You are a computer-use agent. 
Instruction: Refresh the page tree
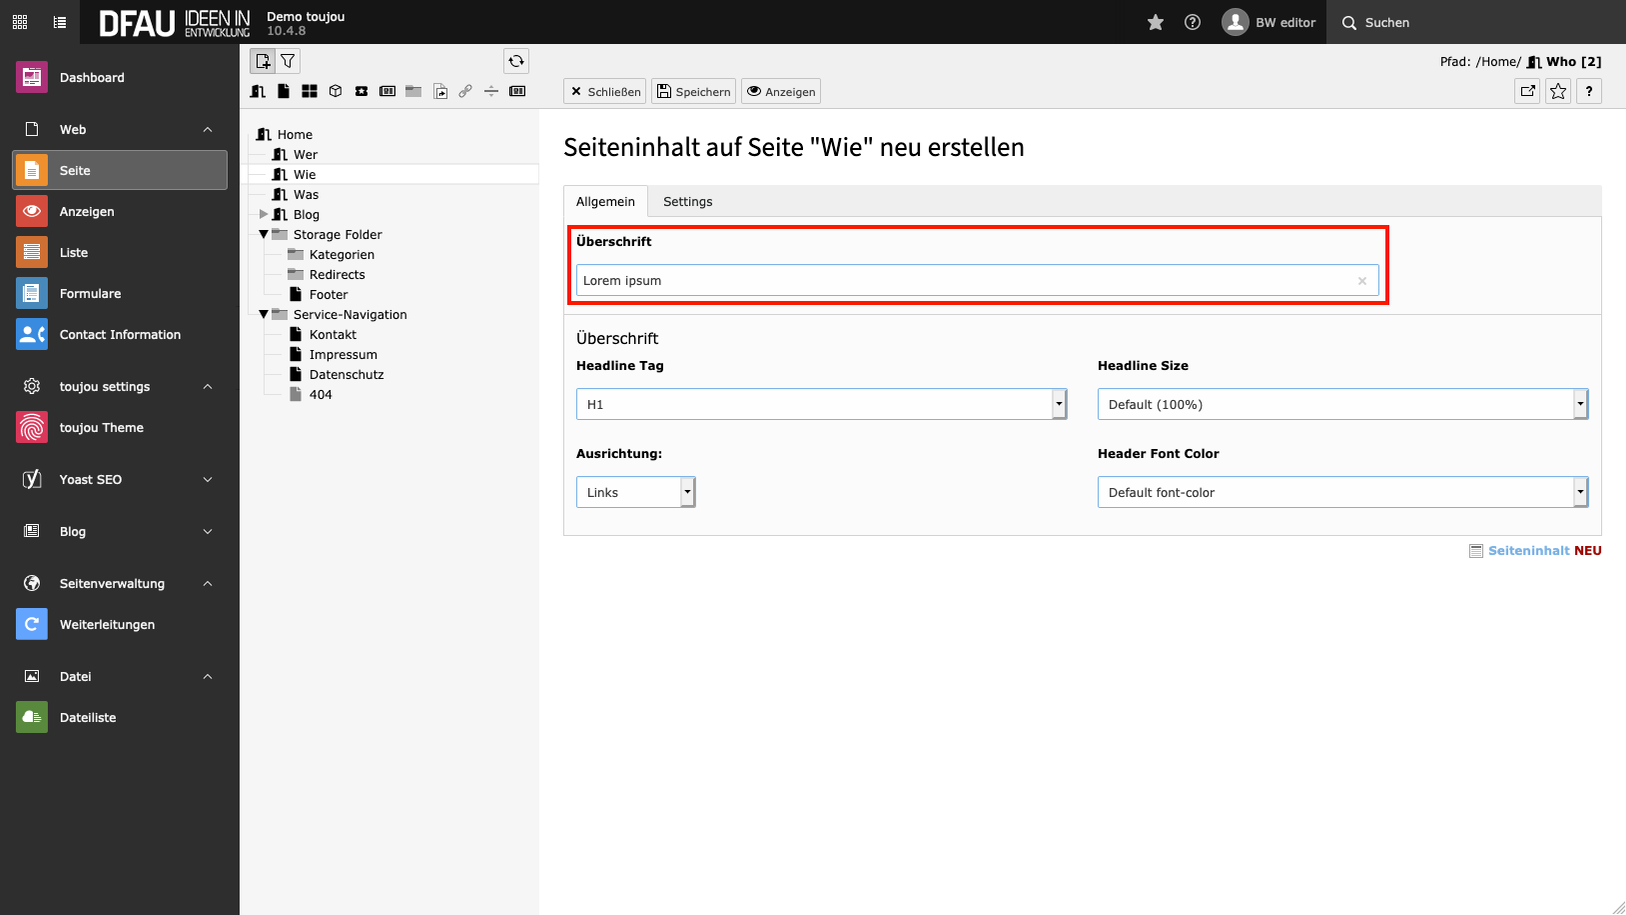[x=516, y=61]
